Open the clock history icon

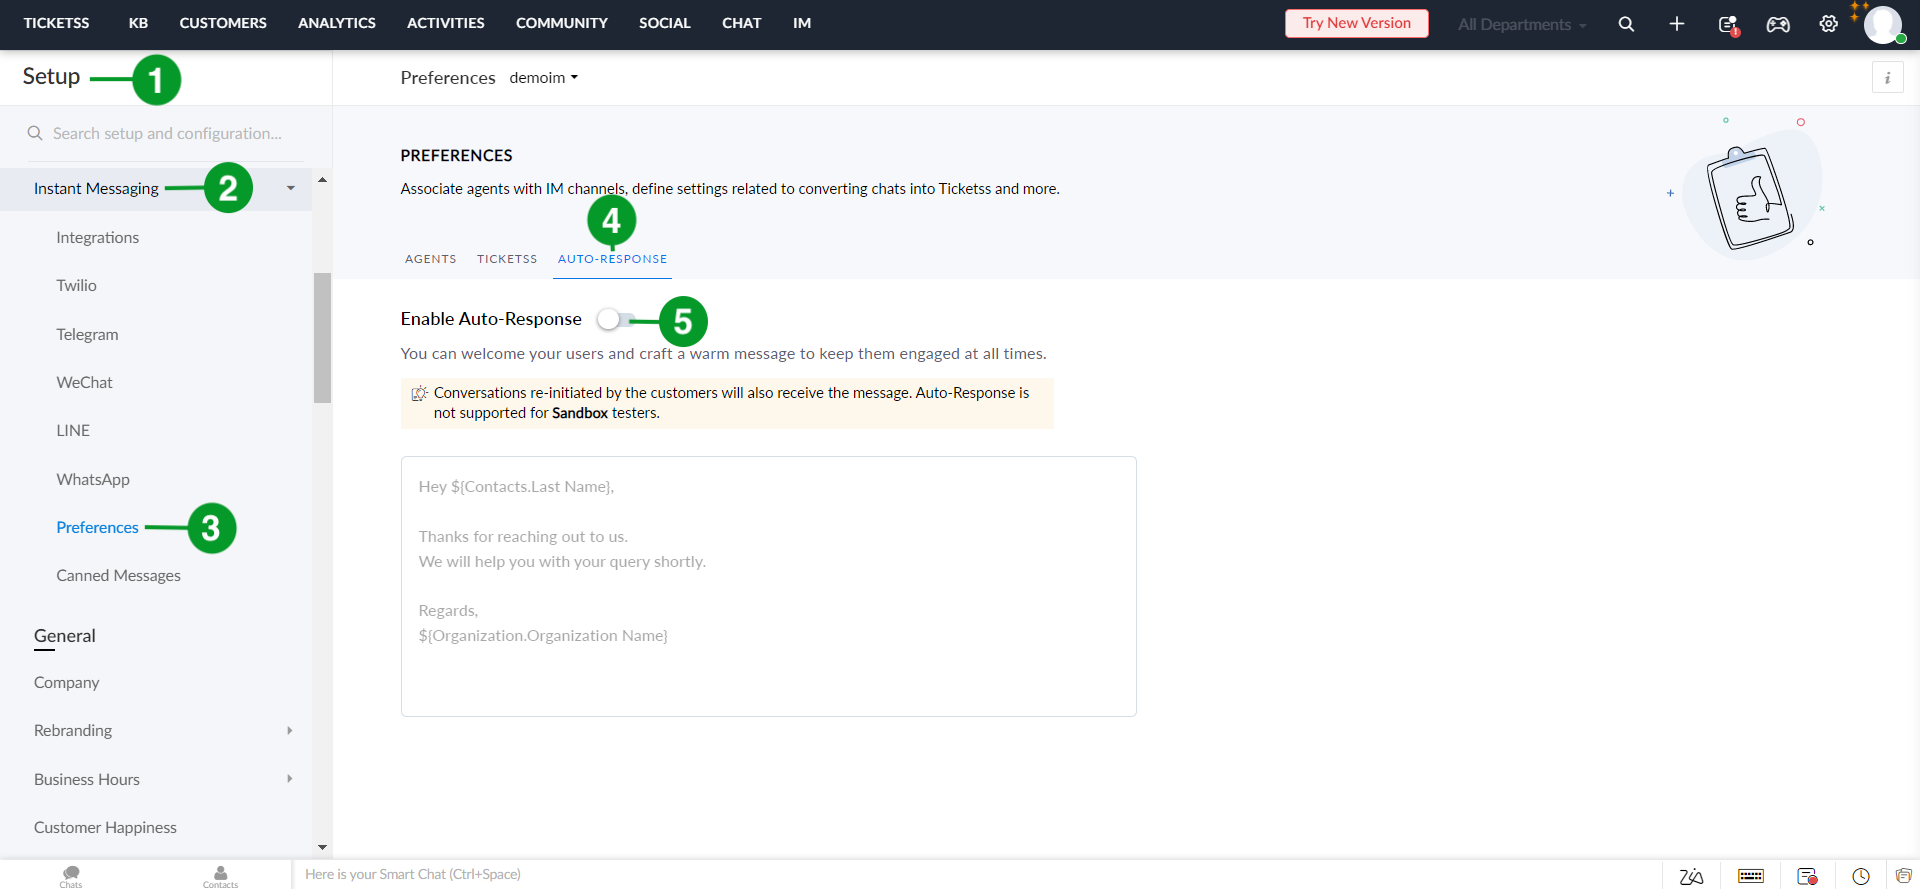tap(1861, 876)
